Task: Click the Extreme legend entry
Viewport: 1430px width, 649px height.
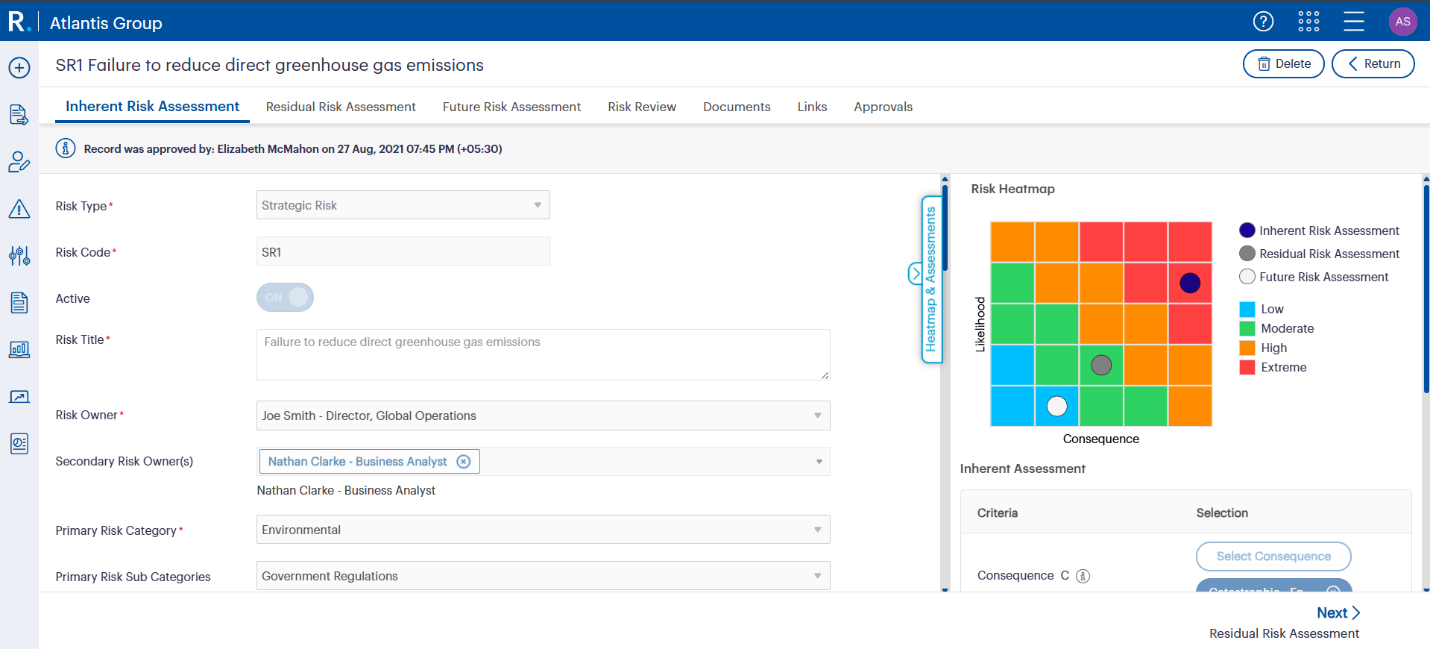Action: point(1273,367)
